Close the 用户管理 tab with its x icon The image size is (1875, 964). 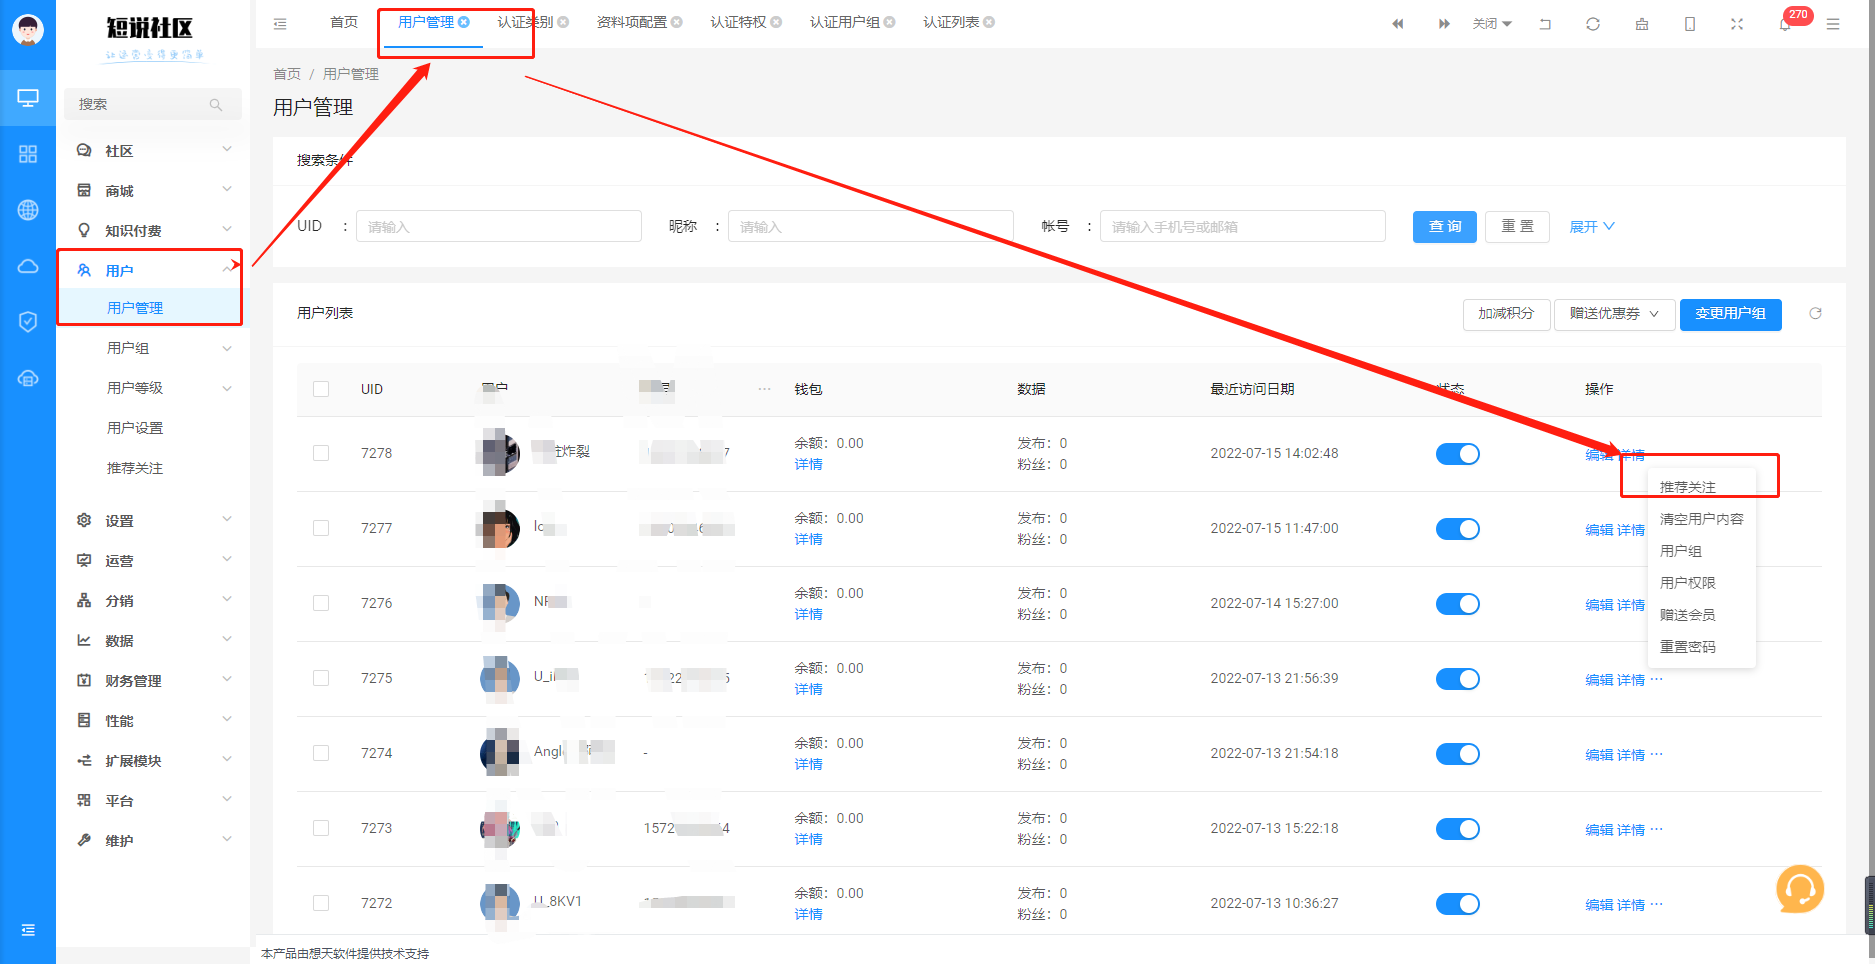click(464, 22)
